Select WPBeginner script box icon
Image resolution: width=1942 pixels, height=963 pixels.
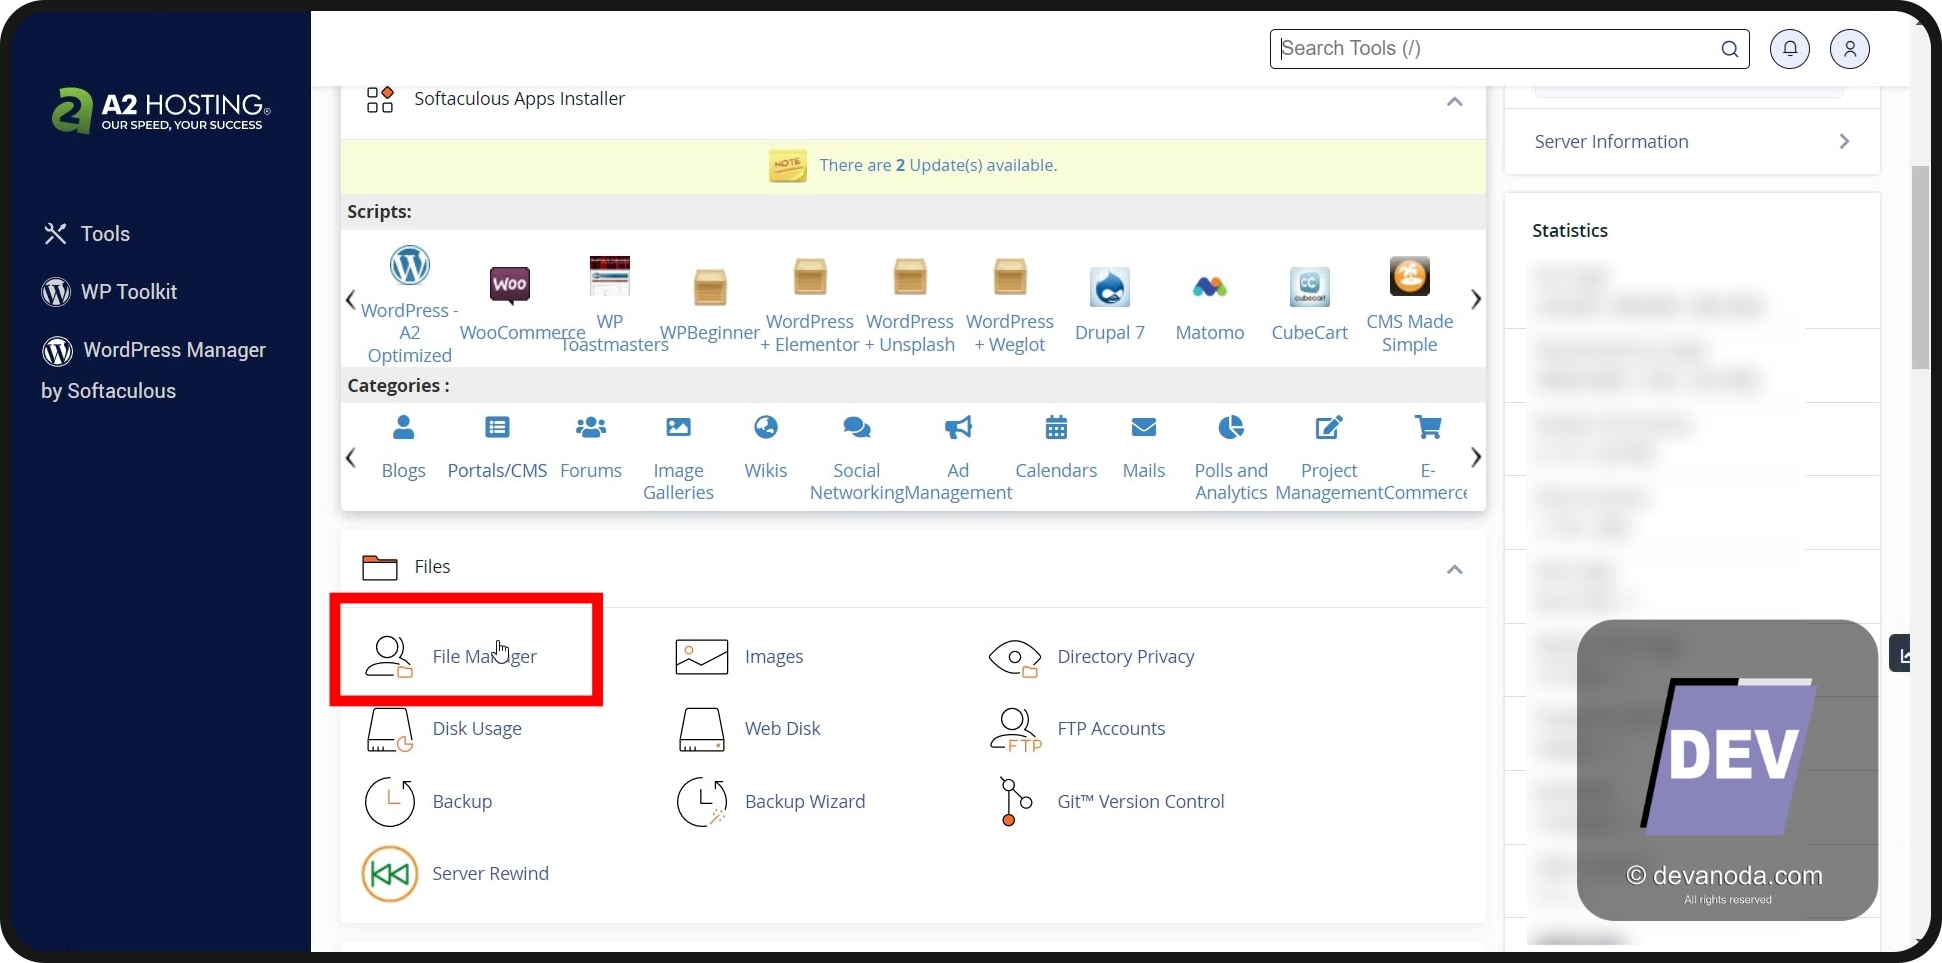(x=710, y=287)
